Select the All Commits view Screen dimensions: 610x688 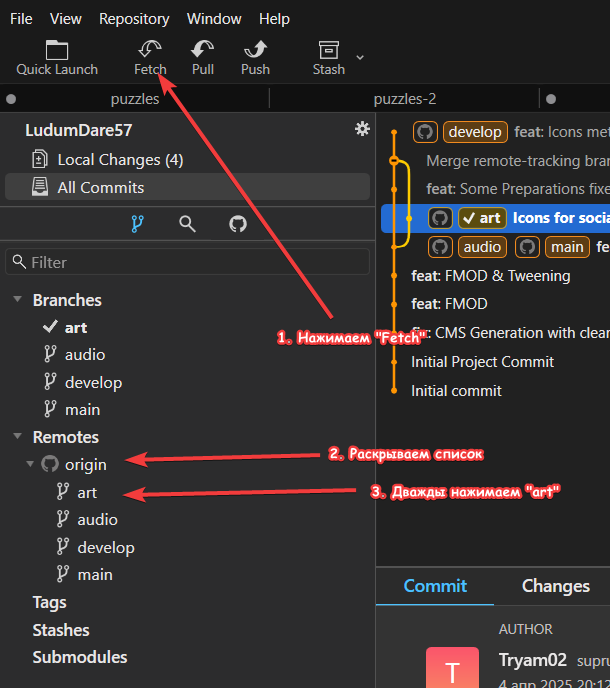[x=100, y=187]
